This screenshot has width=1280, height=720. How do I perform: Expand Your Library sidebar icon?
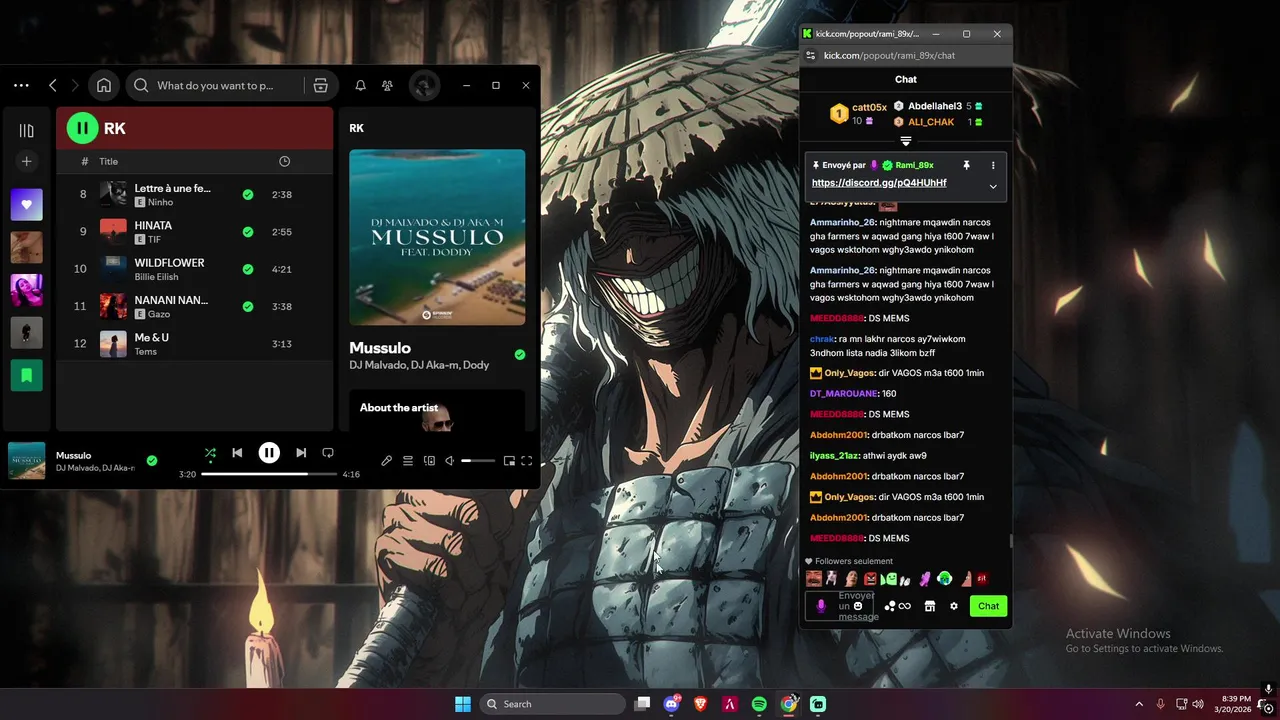[27, 130]
